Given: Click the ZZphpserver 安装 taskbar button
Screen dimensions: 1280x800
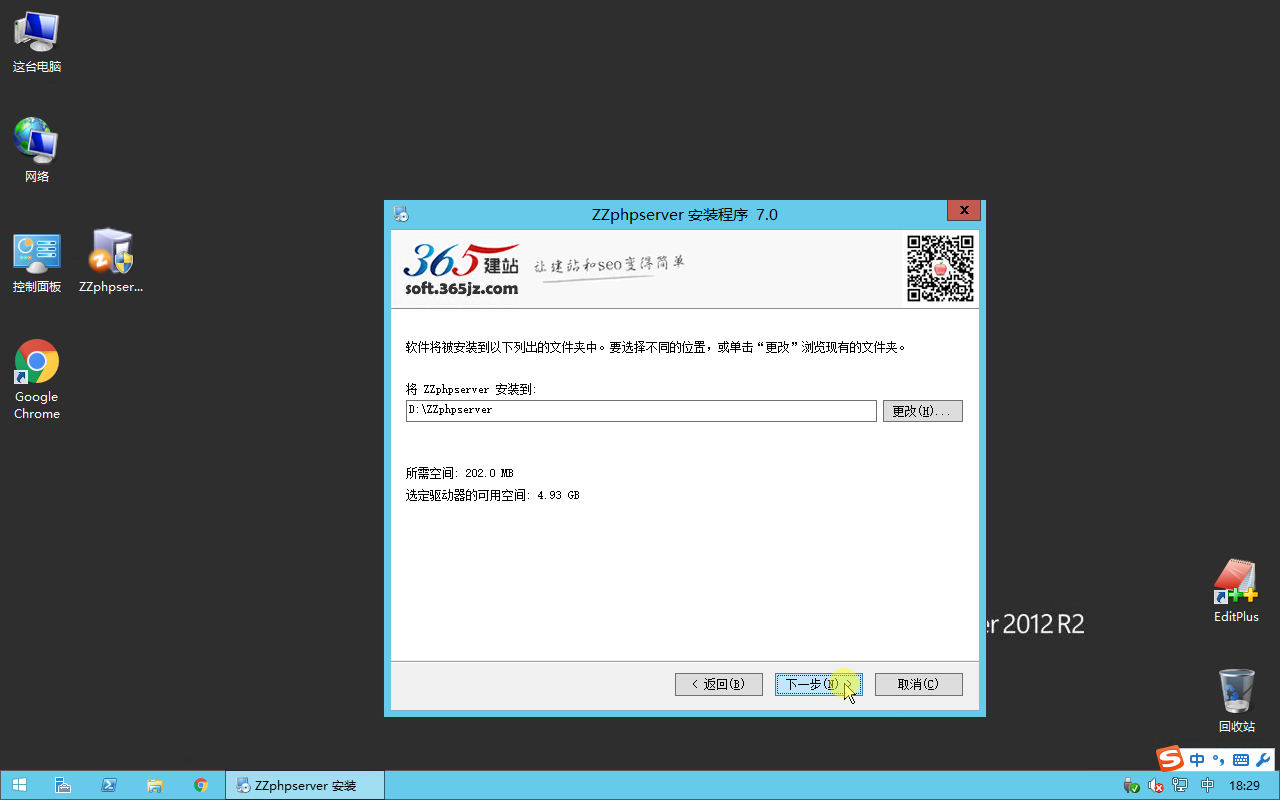Looking at the screenshot, I should point(305,785).
